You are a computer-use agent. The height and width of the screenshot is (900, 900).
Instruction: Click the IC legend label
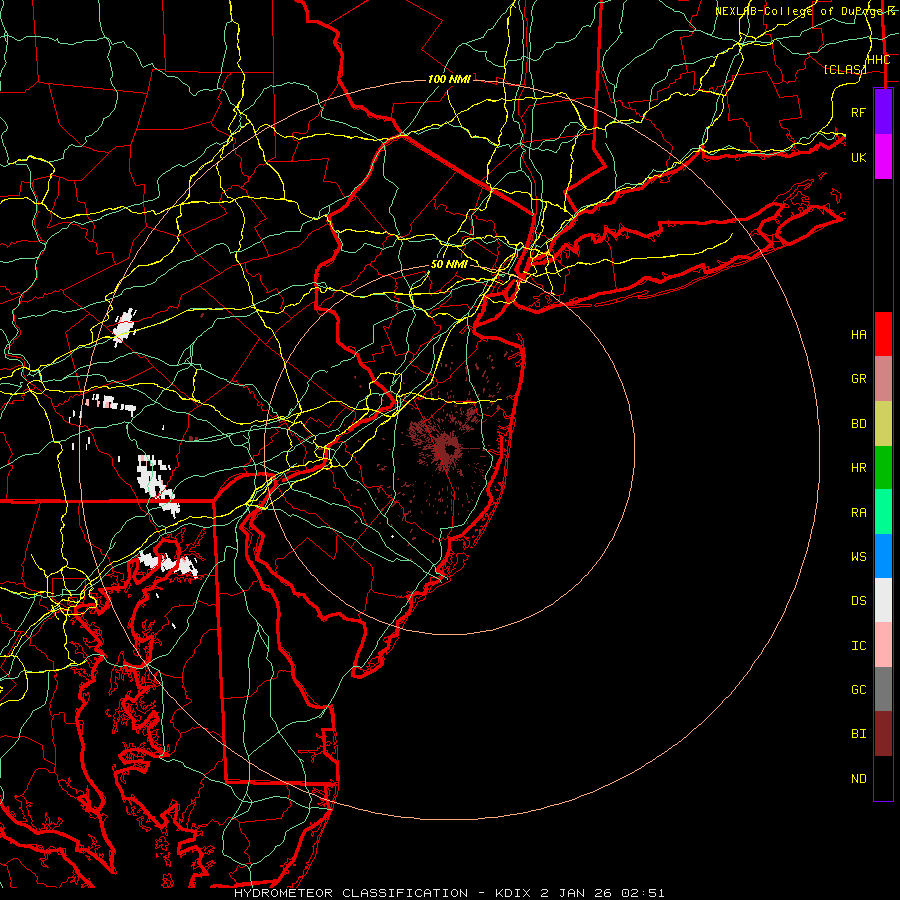click(858, 646)
